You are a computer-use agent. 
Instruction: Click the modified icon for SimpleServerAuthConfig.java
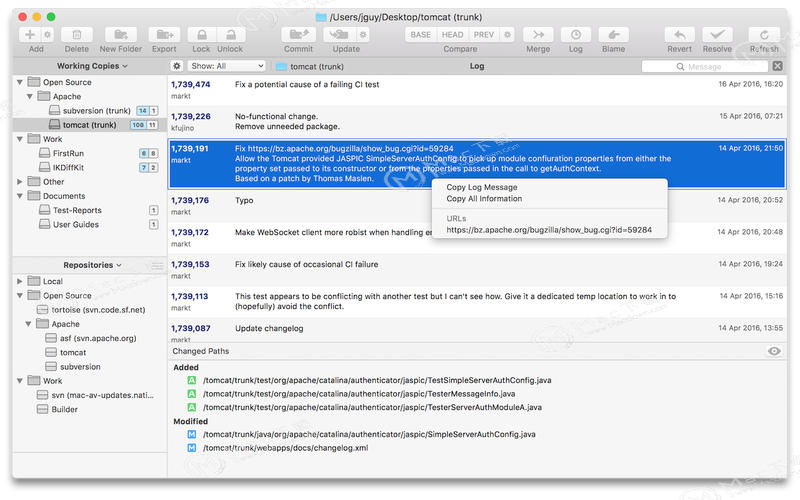(x=192, y=434)
